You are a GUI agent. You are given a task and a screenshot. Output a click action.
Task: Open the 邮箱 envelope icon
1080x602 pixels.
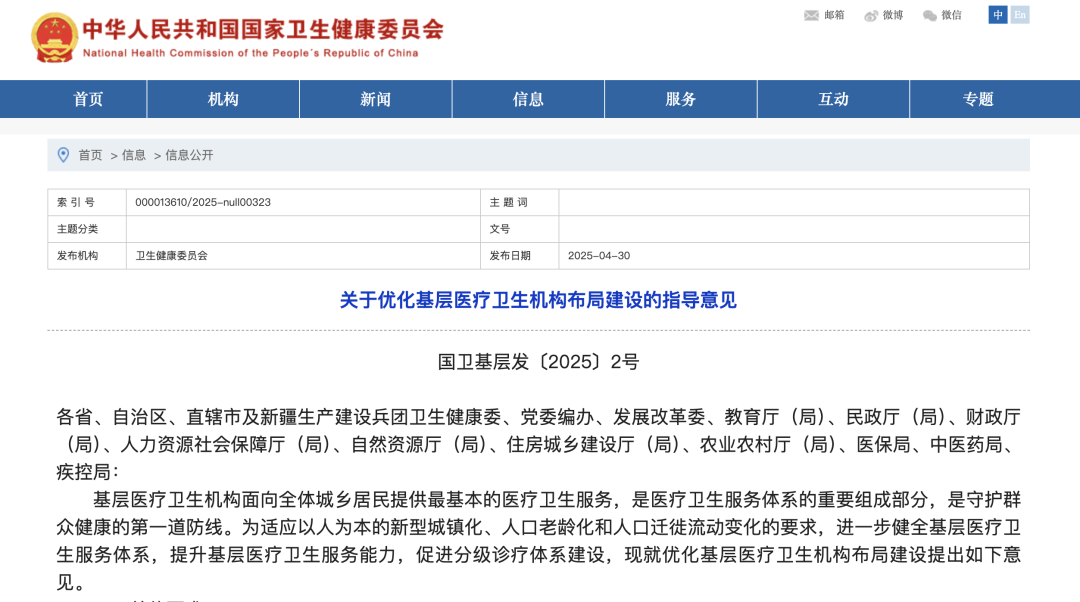811,15
